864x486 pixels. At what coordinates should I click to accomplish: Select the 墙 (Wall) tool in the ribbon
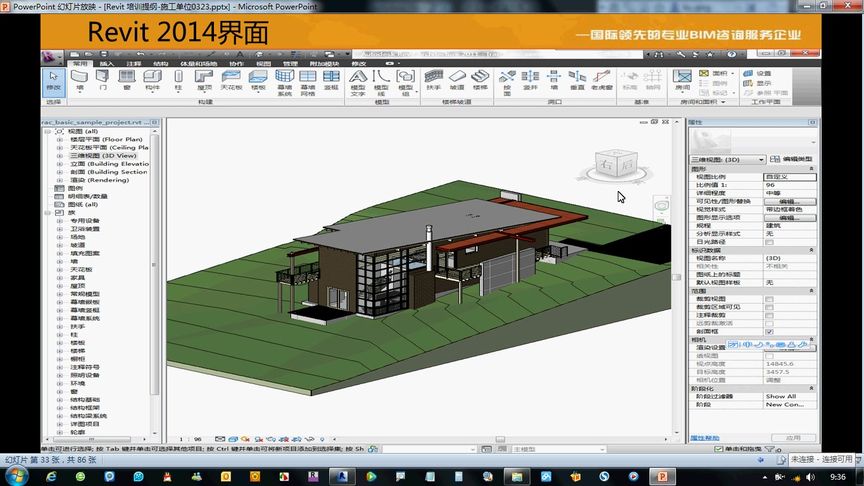pos(79,80)
